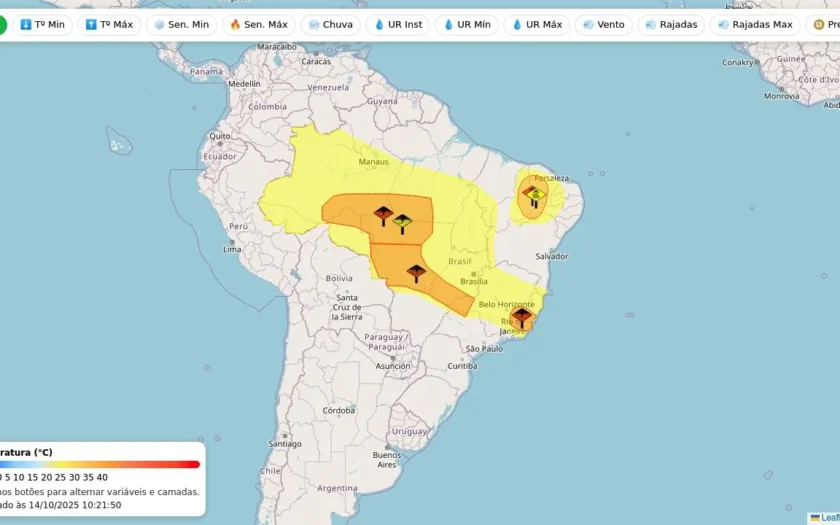Screen dimensions: 840x525
Task: Open the alert marker west of Brasília
Action: coord(416,273)
